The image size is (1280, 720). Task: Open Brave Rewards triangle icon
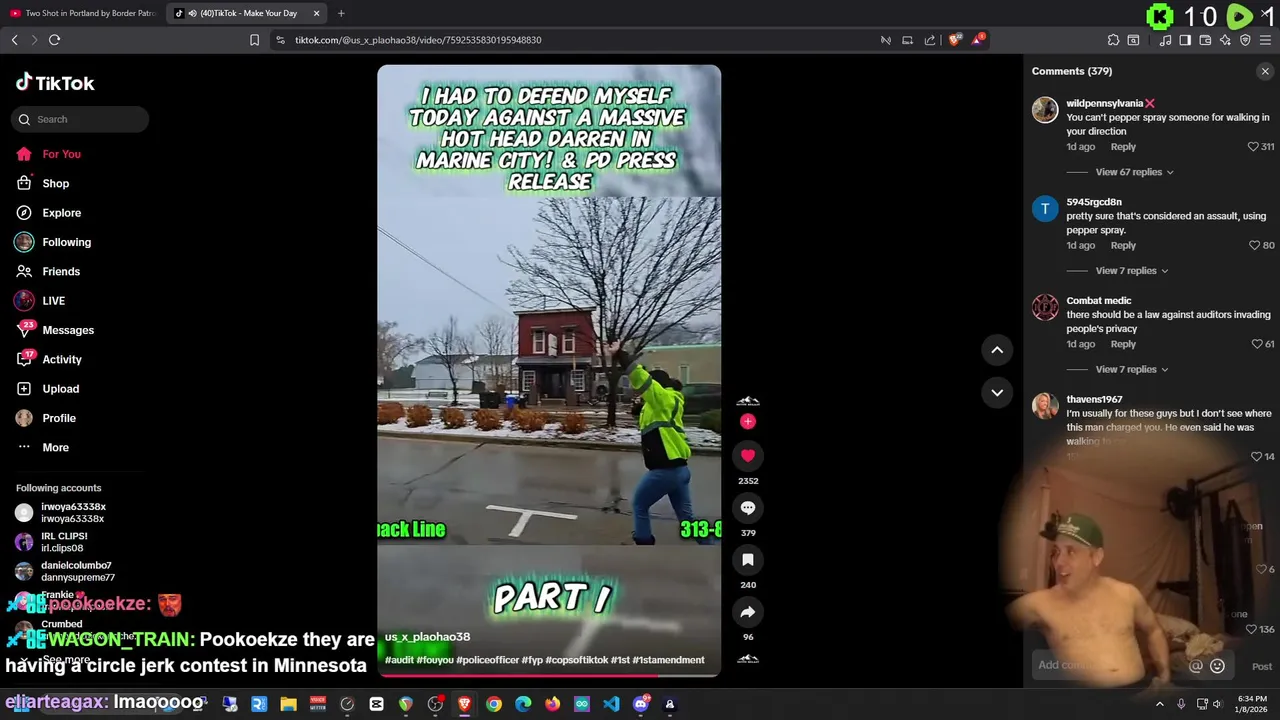[x=978, y=40]
